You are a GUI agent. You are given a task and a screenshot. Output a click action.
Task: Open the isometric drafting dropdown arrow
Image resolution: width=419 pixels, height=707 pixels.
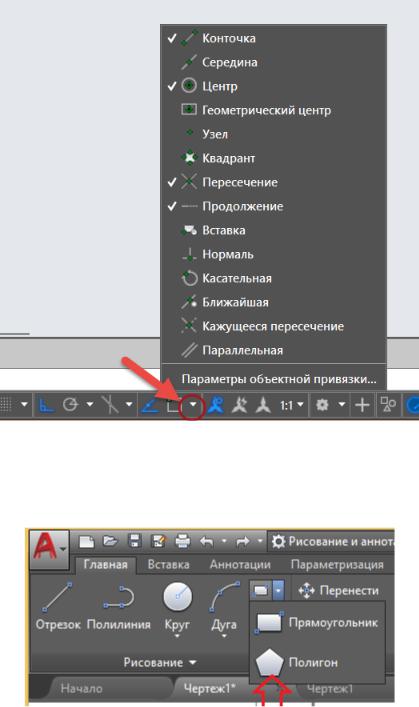[129, 404]
